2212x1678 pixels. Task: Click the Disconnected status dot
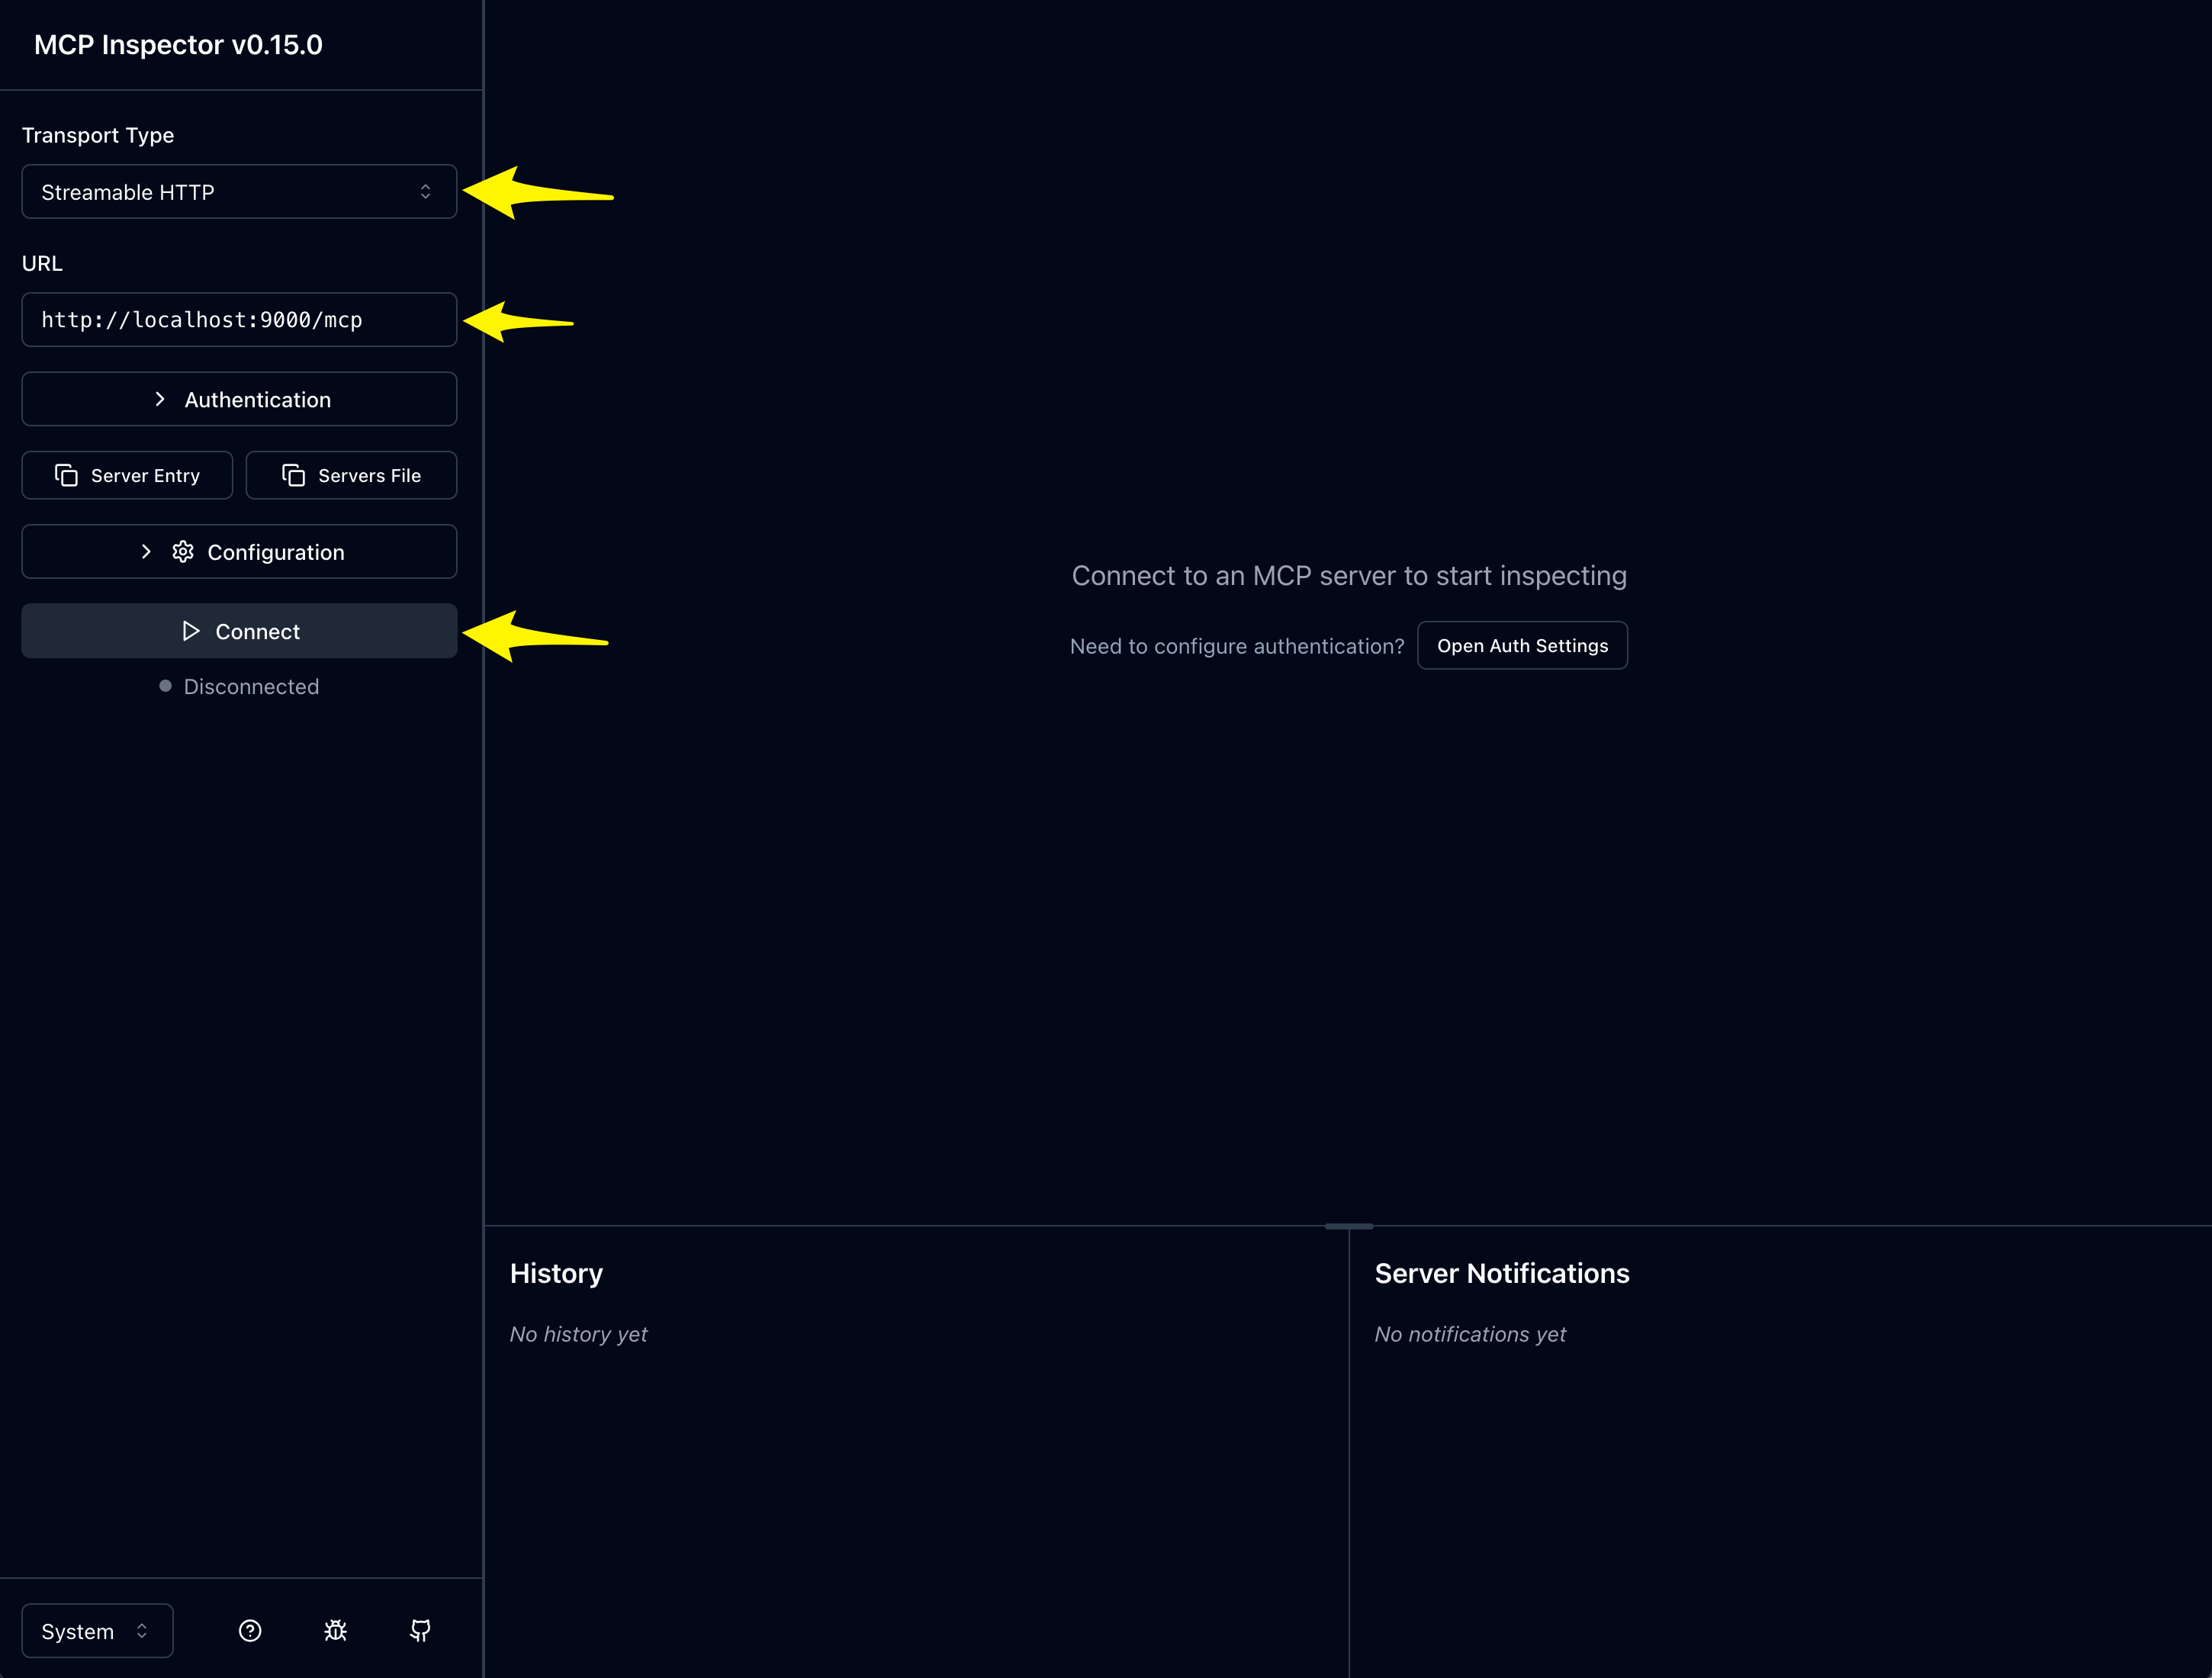pos(165,686)
